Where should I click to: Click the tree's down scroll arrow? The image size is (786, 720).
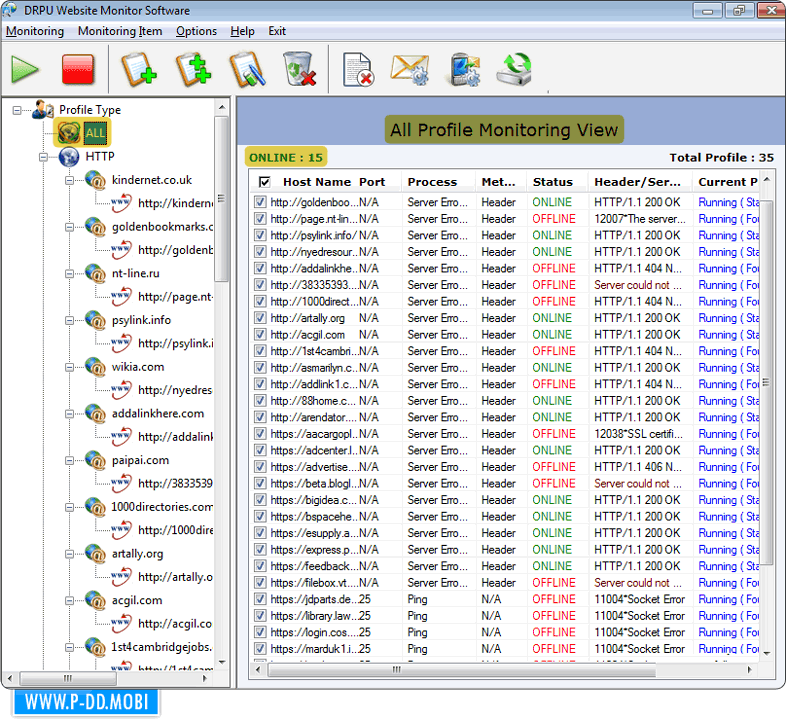[222, 662]
